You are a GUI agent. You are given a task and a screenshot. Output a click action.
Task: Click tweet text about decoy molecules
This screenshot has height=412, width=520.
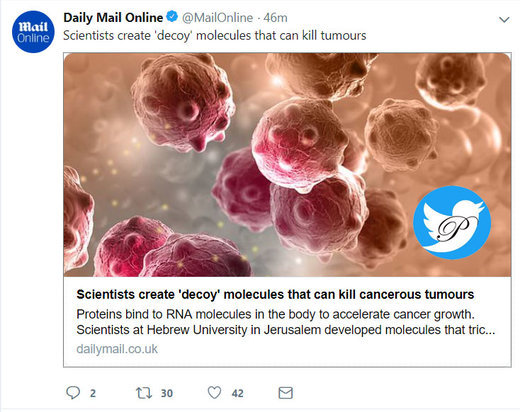[215, 35]
